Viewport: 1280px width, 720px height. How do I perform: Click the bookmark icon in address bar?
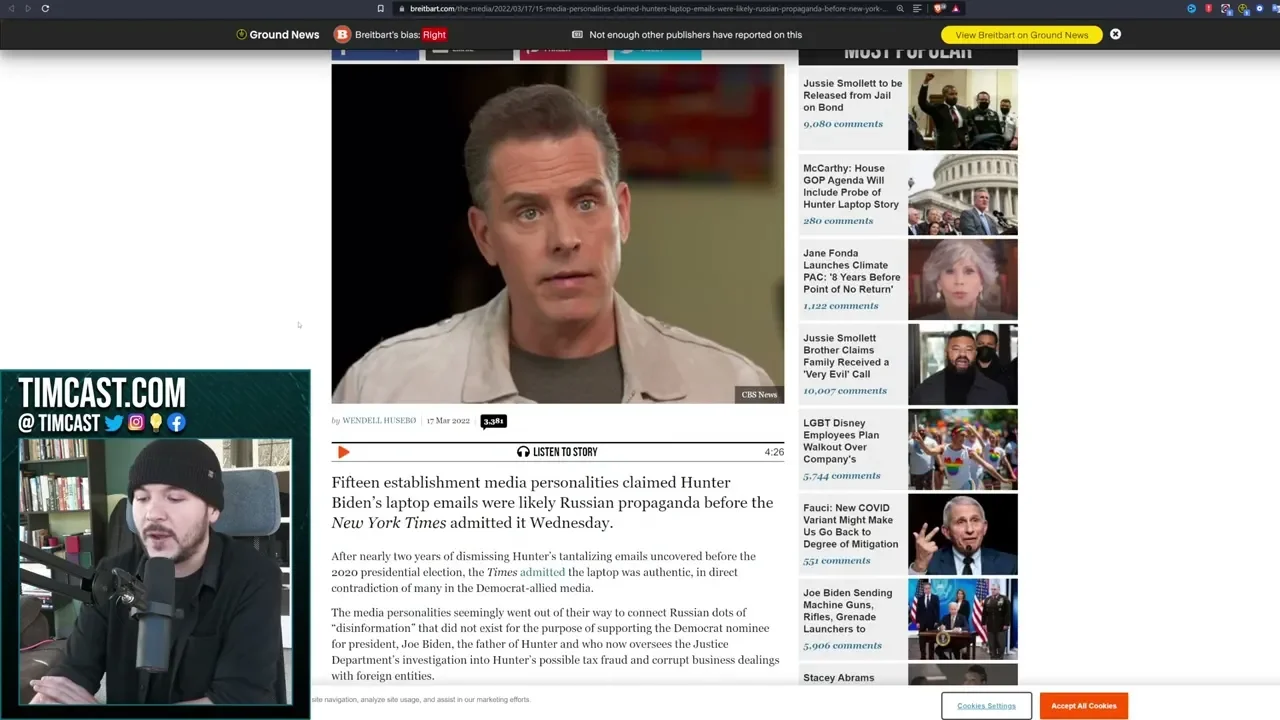coord(380,9)
